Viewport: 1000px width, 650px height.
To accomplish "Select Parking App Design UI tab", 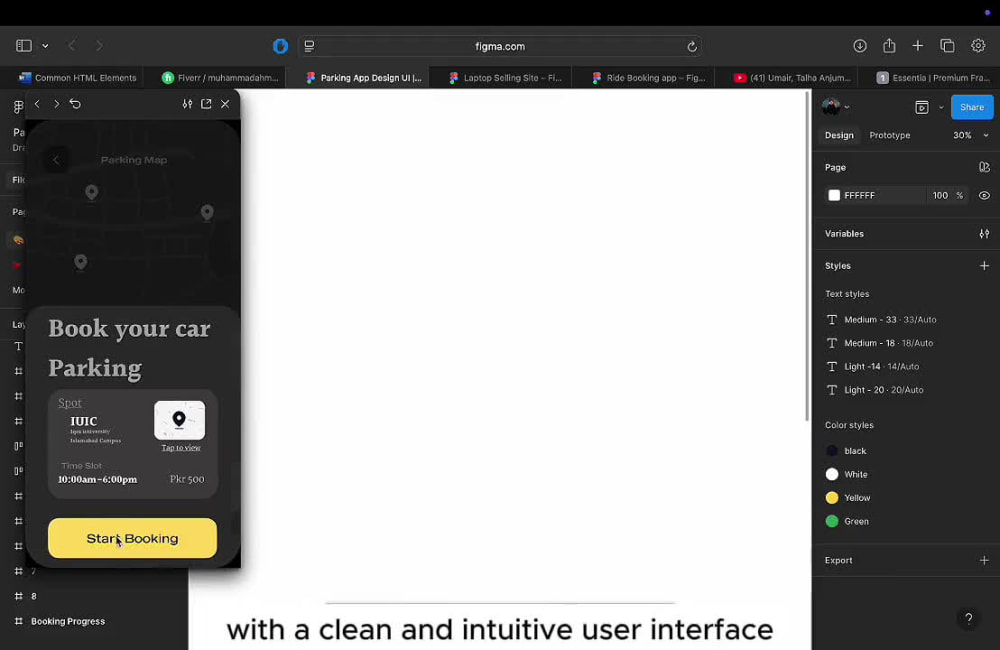I will 364,78.
